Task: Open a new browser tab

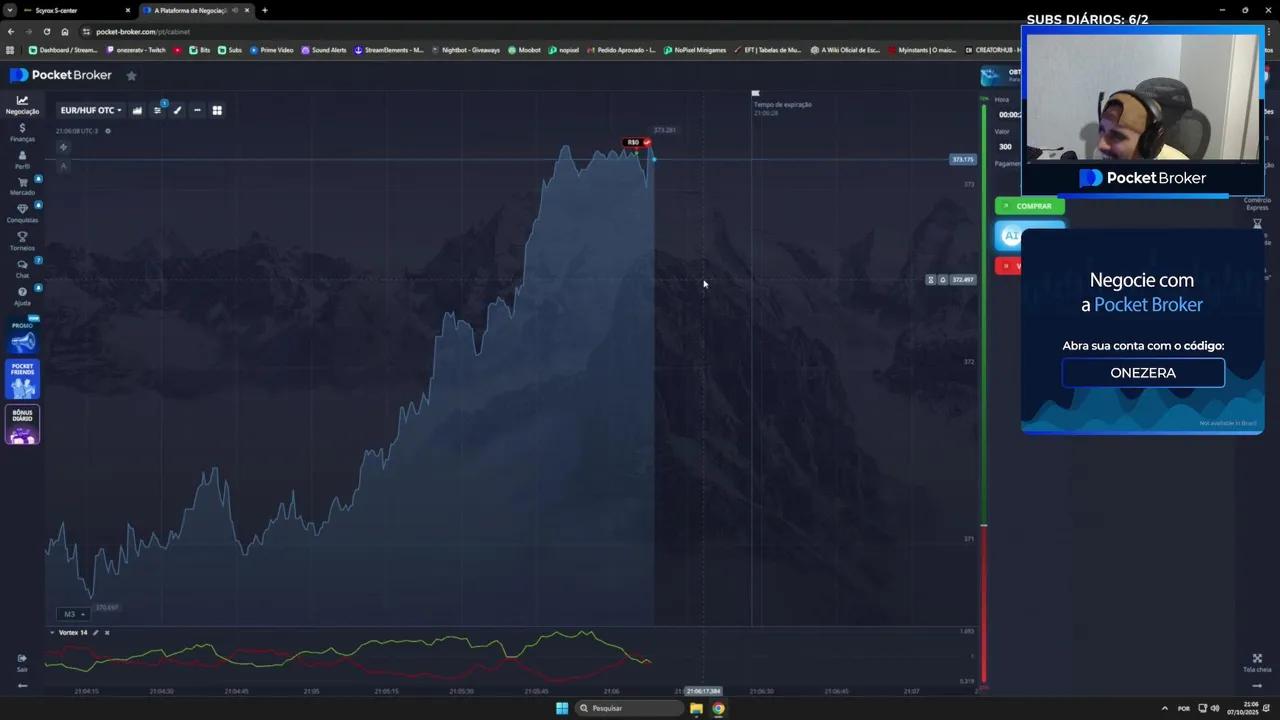Action: tap(265, 10)
